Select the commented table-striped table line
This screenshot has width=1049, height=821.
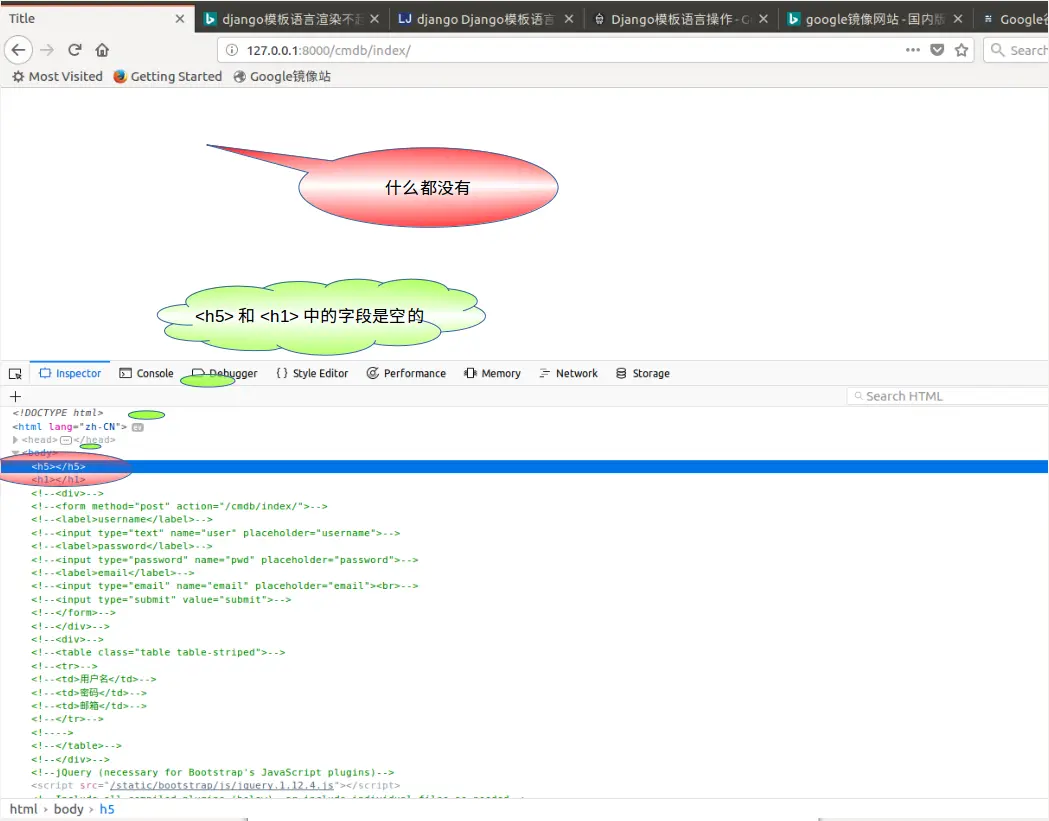[158, 652]
